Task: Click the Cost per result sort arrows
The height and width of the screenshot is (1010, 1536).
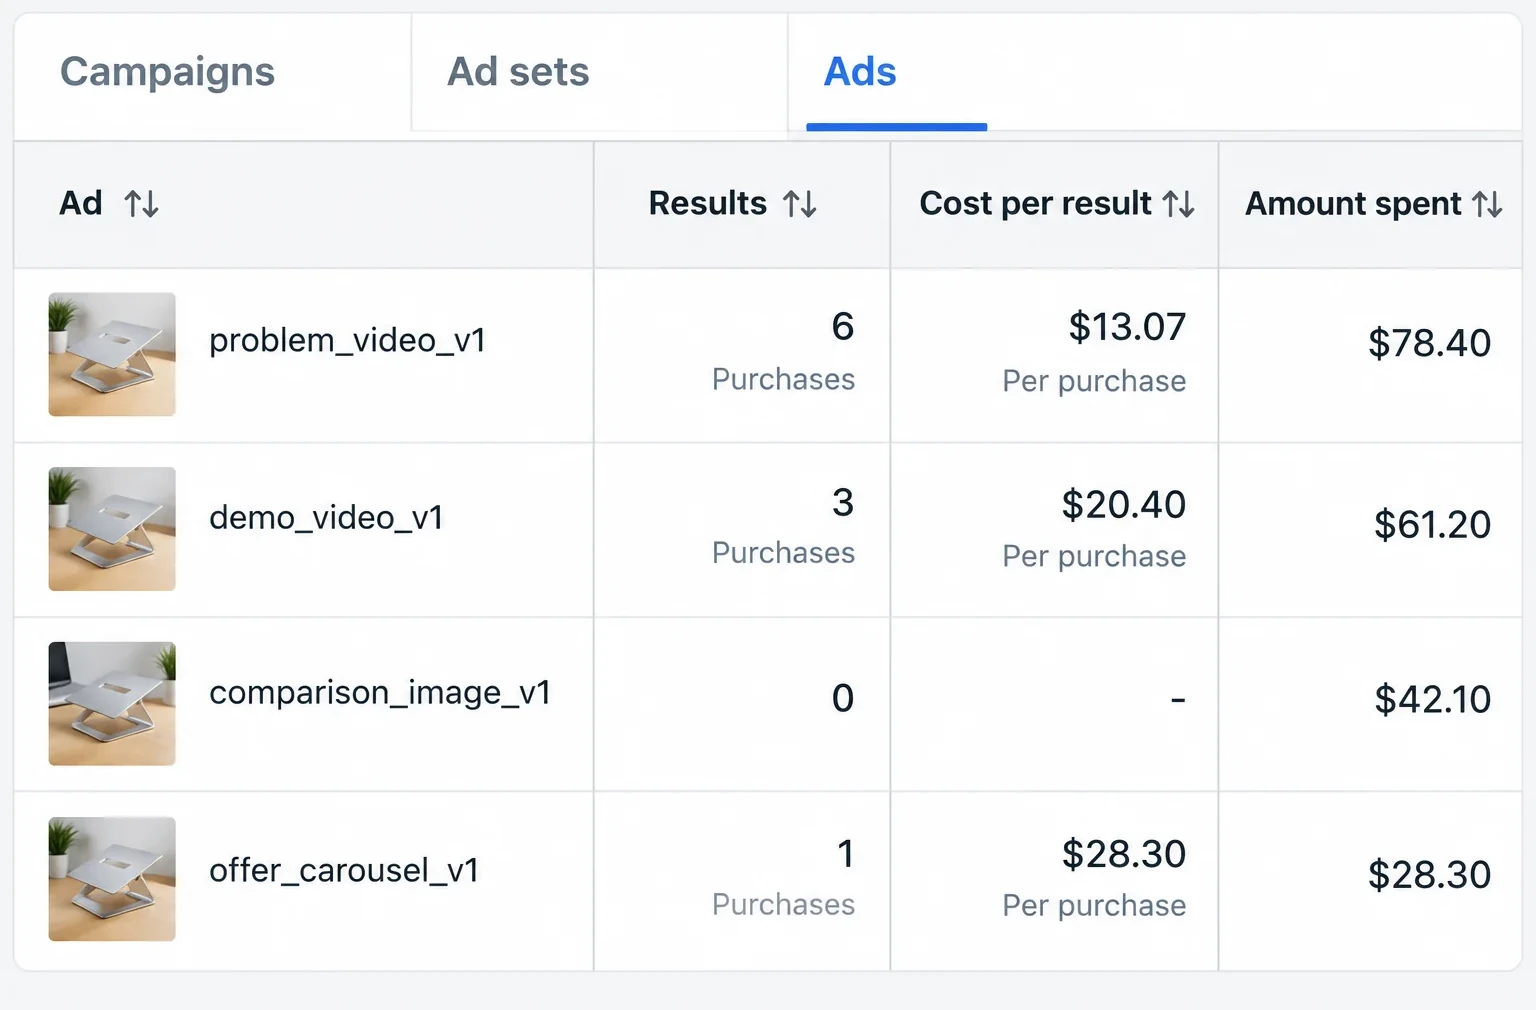Action: click(1179, 204)
